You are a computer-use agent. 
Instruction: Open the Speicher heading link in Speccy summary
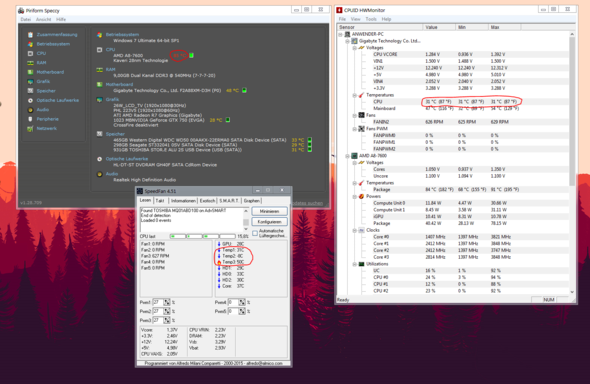pos(115,134)
